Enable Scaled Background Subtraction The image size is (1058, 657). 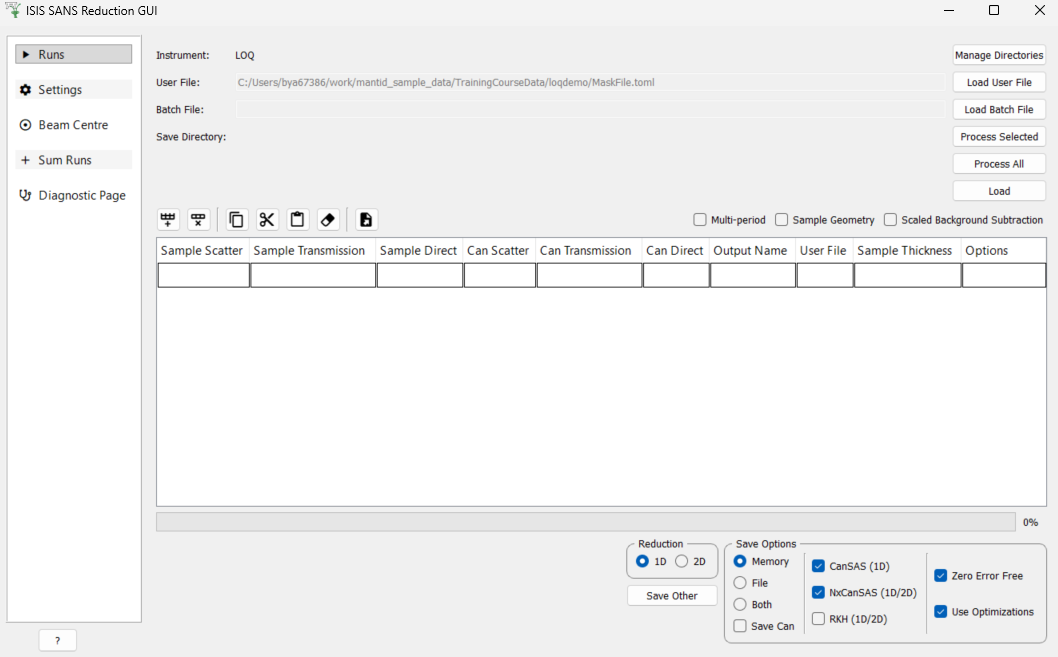[890, 220]
